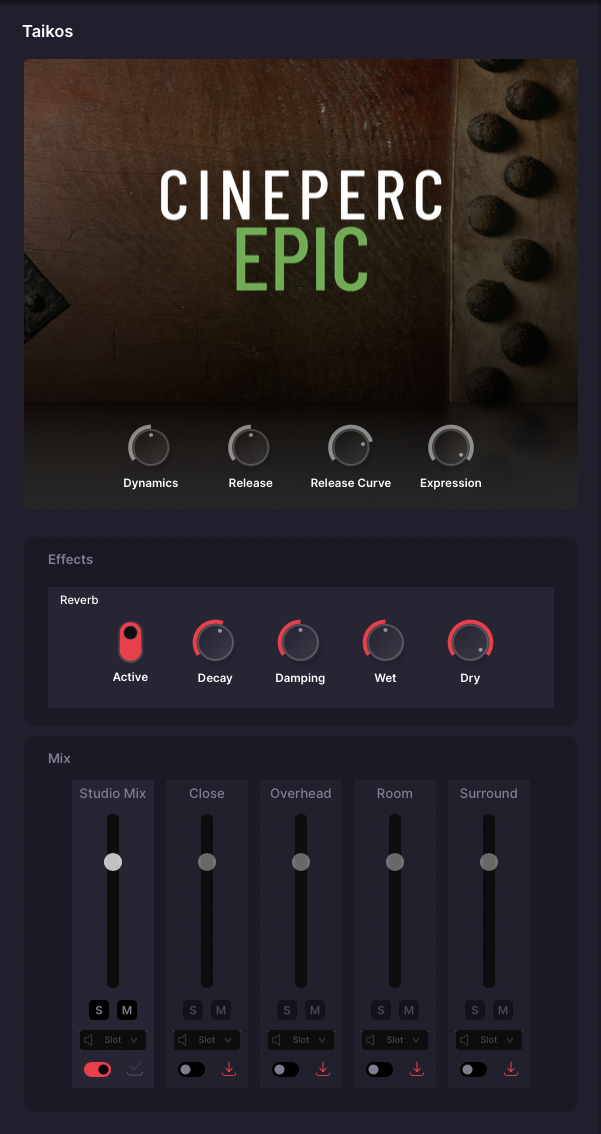Click the Expression knob
Image resolution: width=601 pixels, height=1134 pixels.
[451, 447]
